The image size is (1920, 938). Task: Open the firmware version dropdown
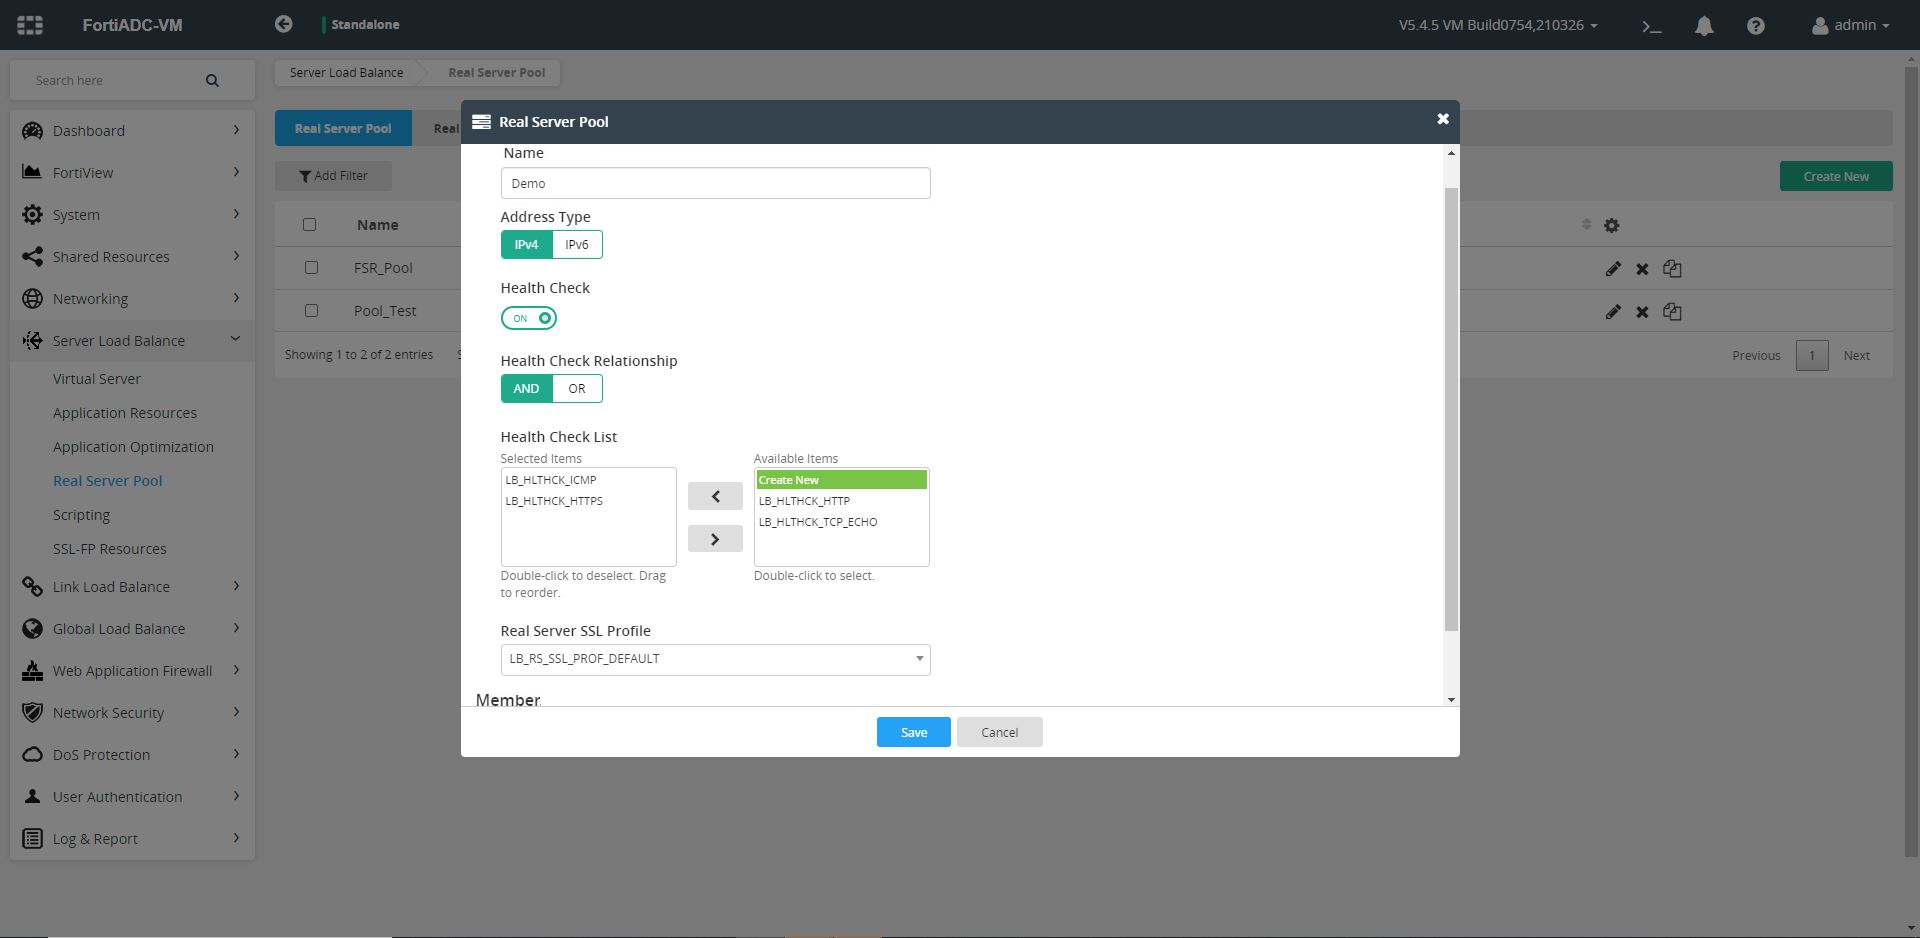(x=1500, y=27)
